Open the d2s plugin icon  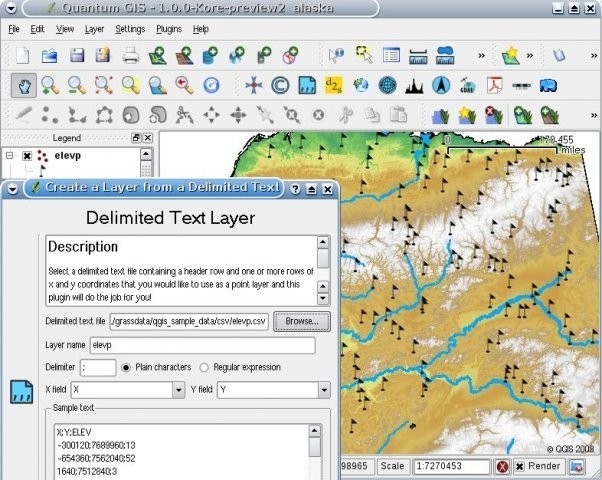tap(334, 85)
